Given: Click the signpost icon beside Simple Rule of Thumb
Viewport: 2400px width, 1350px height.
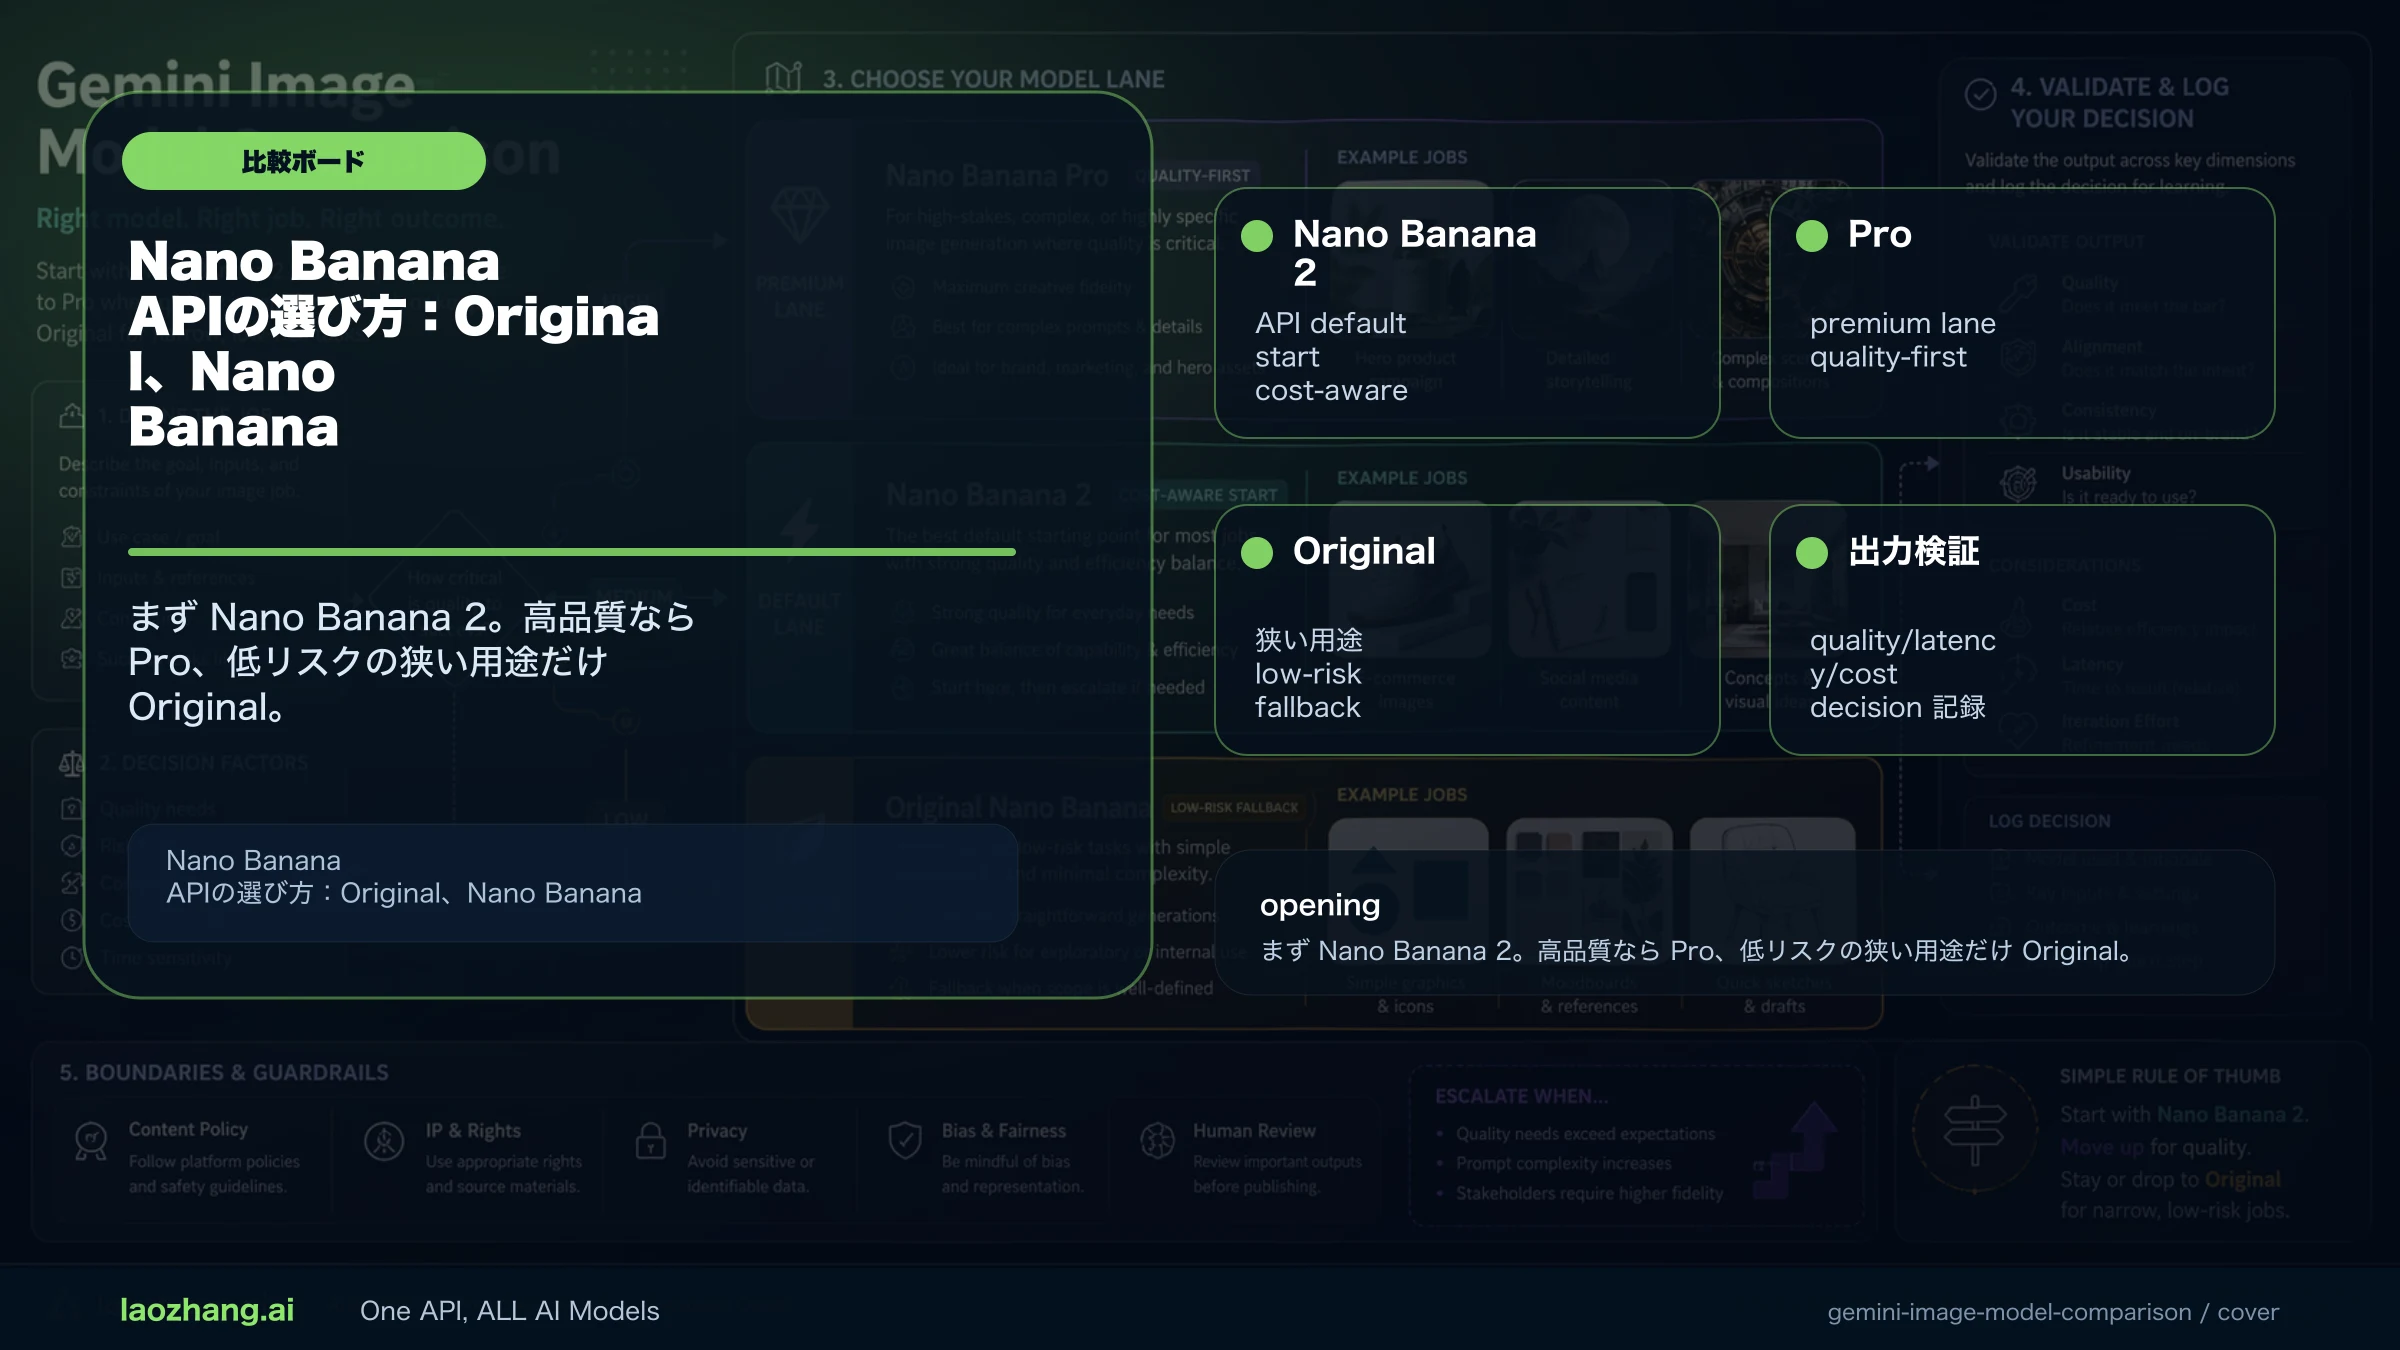Looking at the screenshot, I should (1975, 1130).
